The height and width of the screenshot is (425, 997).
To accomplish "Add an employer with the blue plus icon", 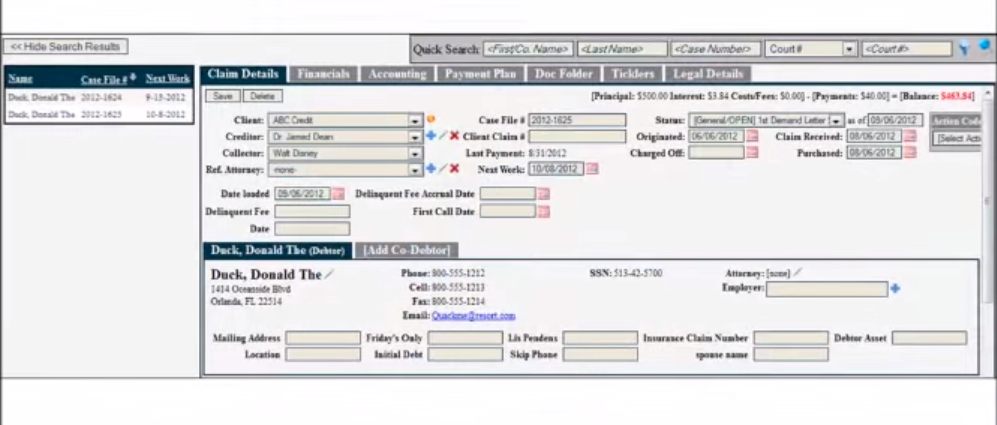I will [x=895, y=289].
